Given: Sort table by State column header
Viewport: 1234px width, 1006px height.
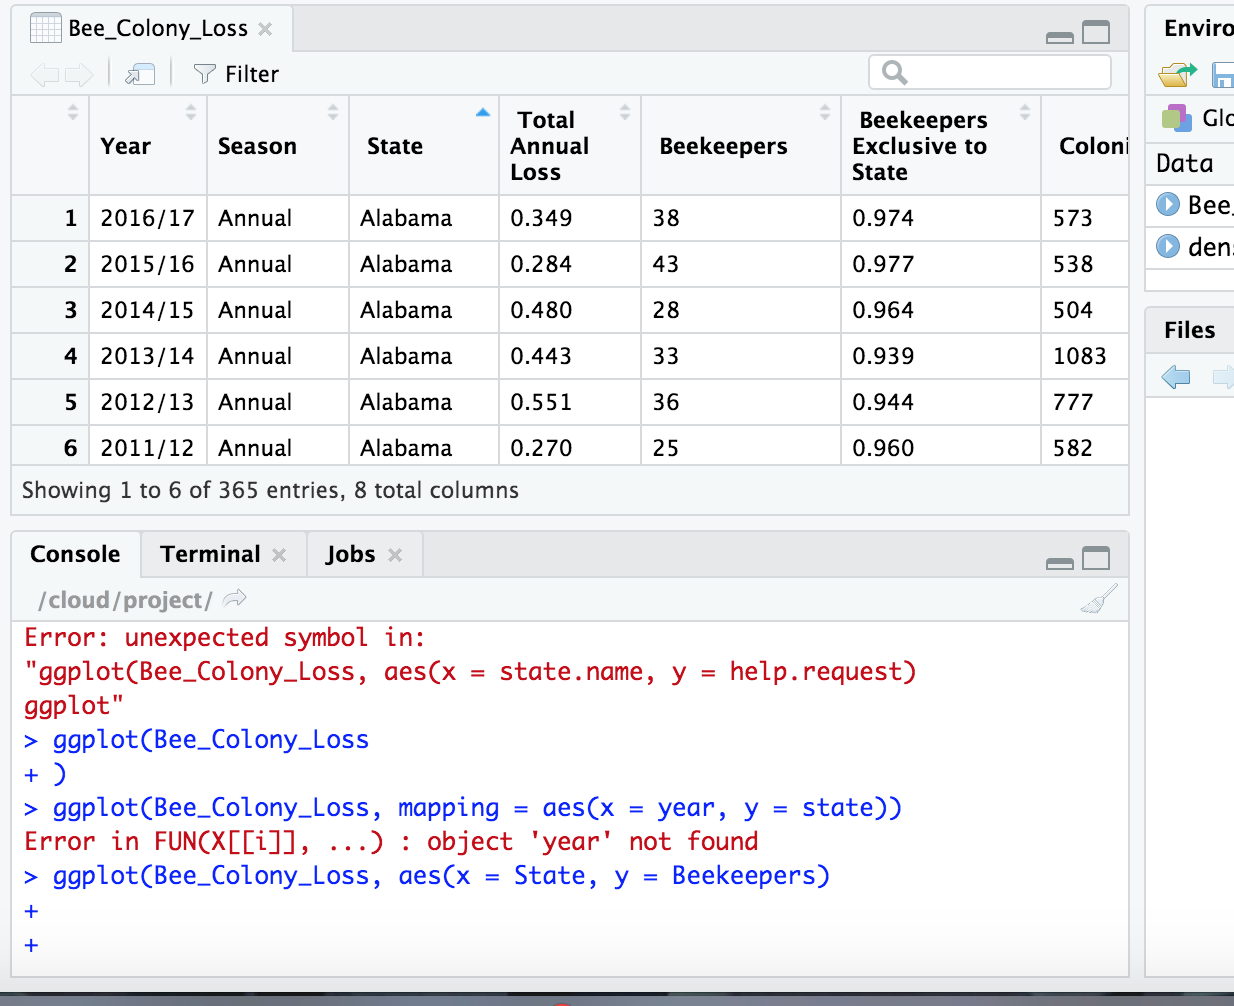Looking at the screenshot, I should pyautogui.click(x=395, y=146).
